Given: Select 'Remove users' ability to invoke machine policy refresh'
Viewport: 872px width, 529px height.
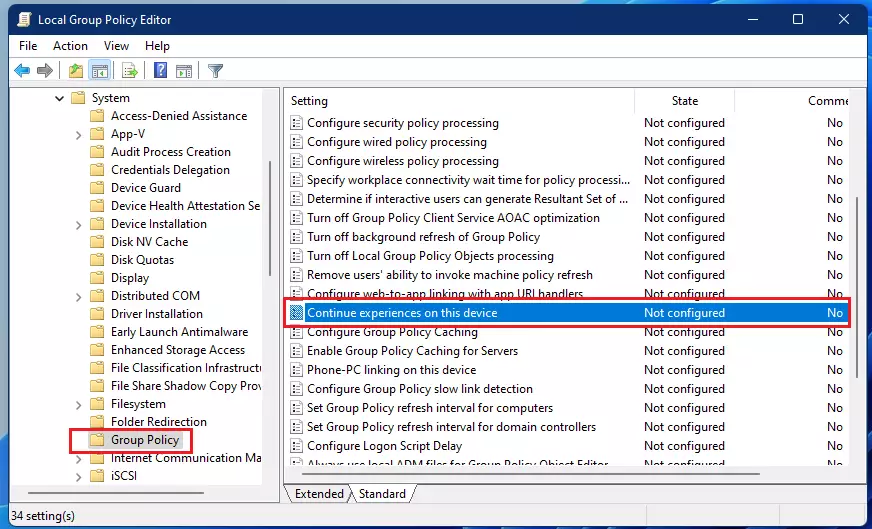Looking at the screenshot, I should tap(450, 275).
